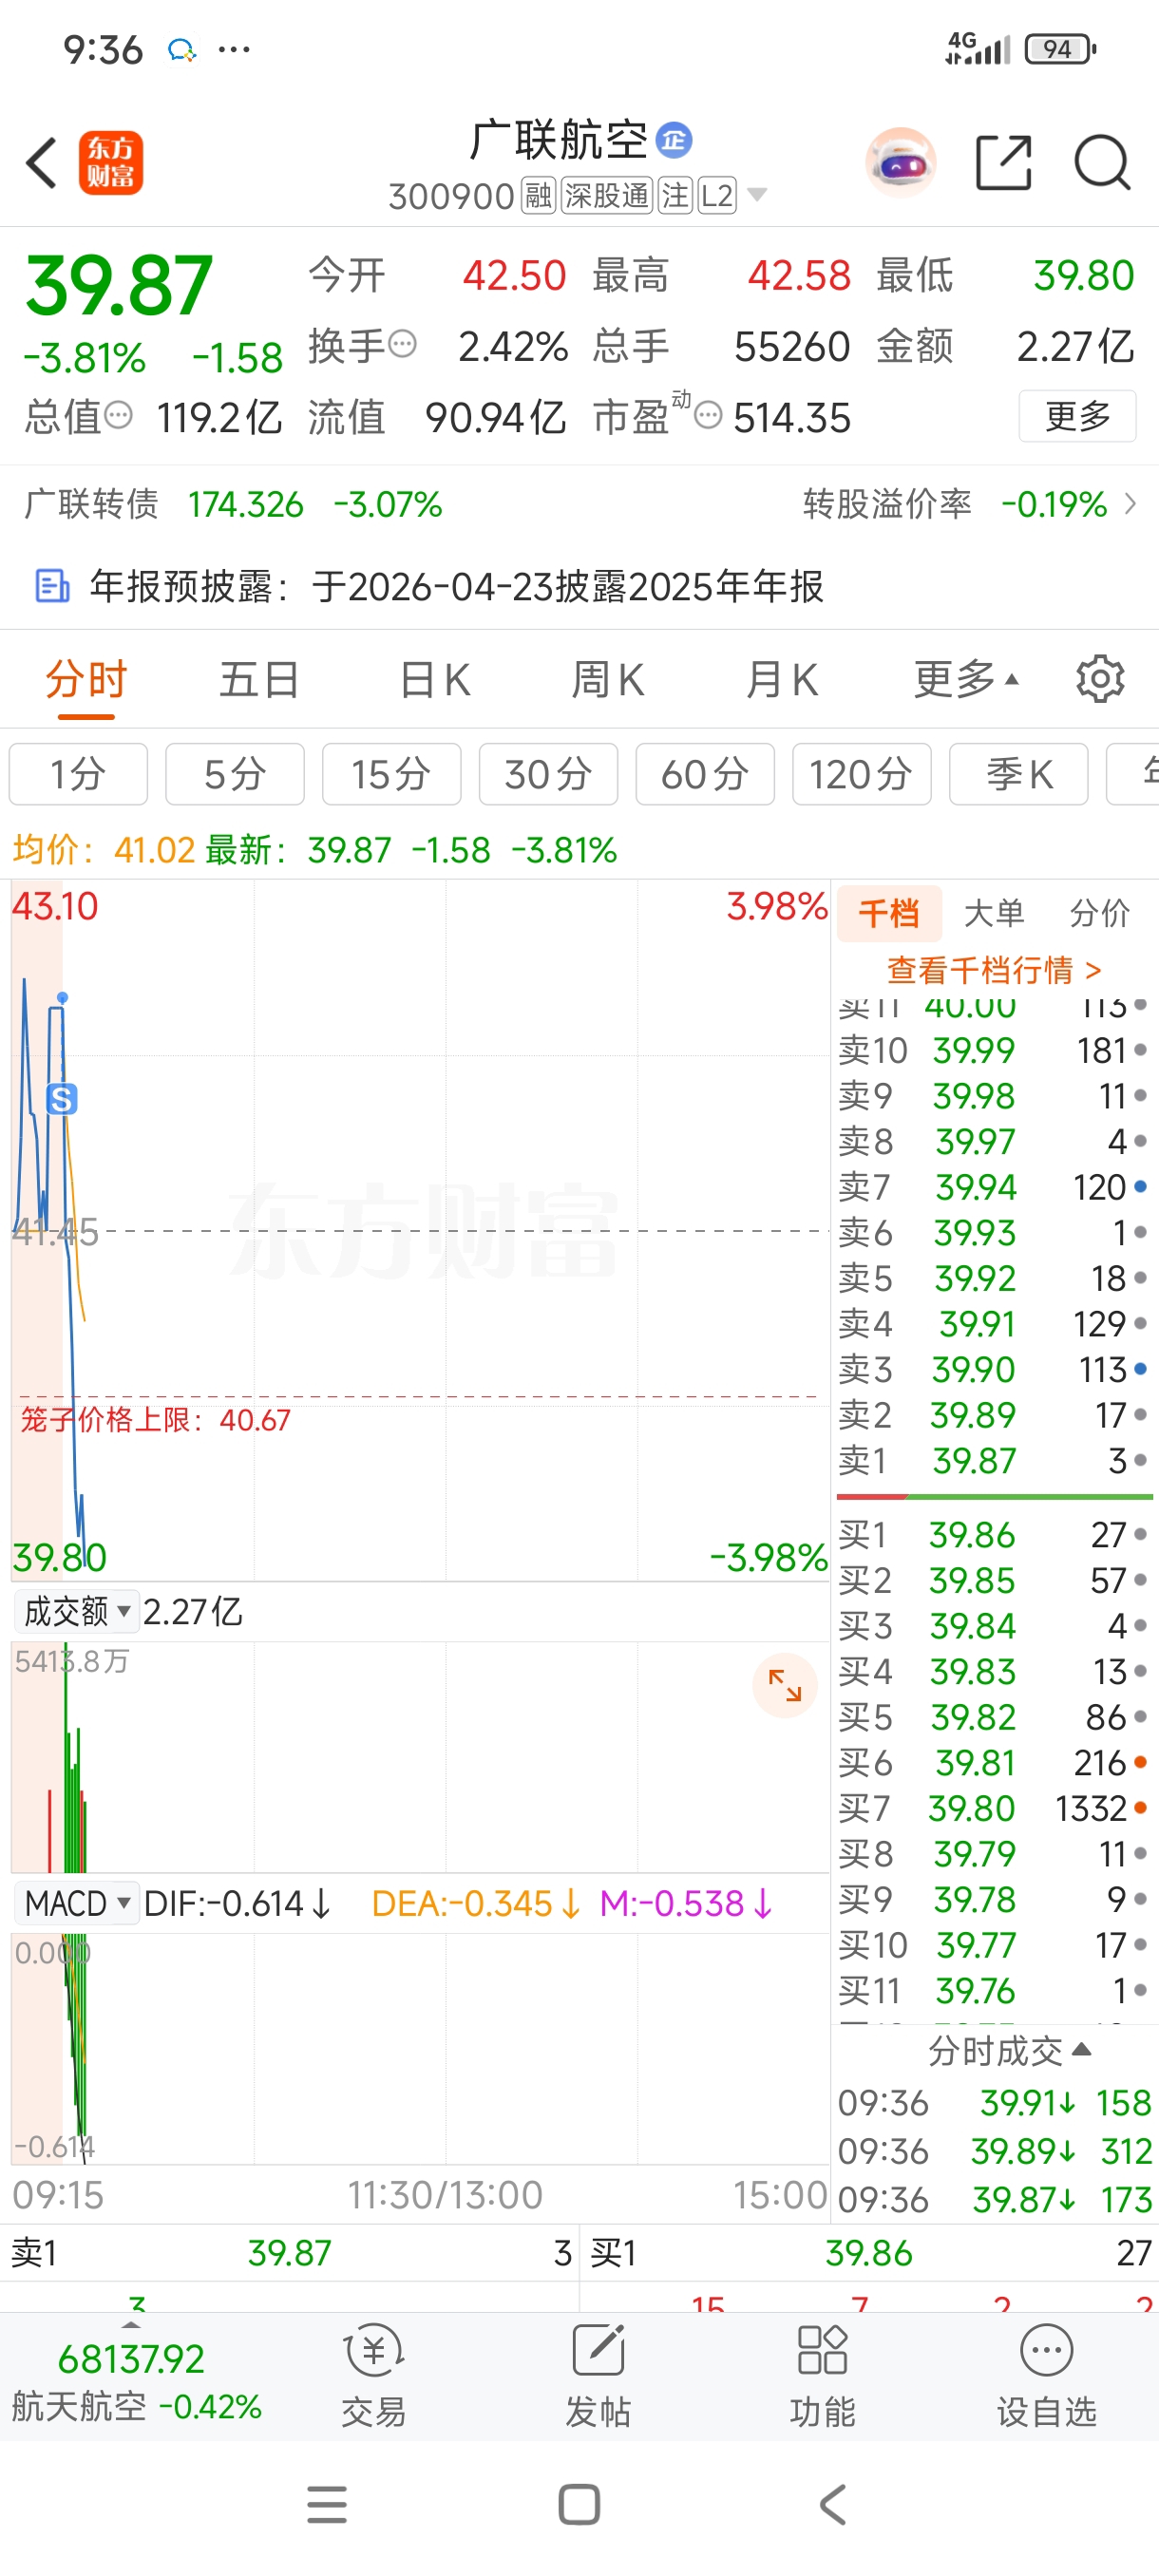Tap the volume bars sub-chart
Image resolution: width=1159 pixels, height=2576 pixels.
[x=420, y=1756]
